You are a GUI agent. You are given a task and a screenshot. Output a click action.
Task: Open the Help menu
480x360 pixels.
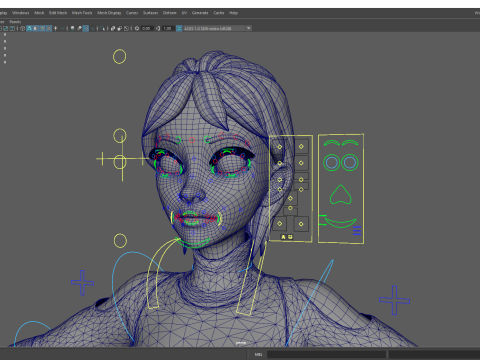click(x=233, y=13)
